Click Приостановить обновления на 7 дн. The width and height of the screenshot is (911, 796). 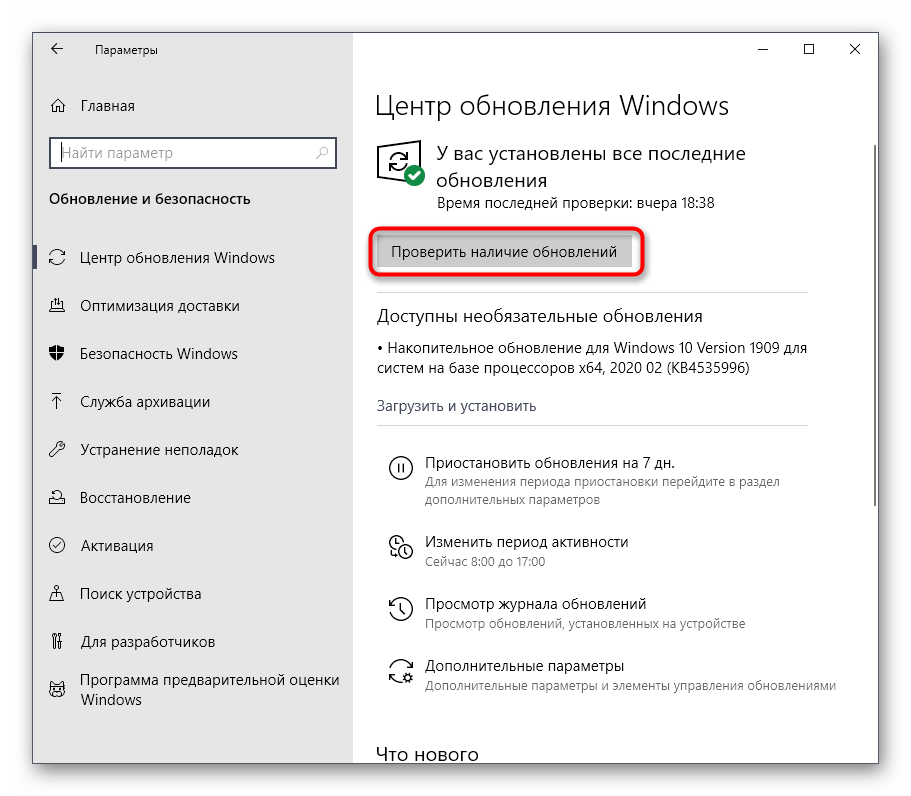[549, 463]
